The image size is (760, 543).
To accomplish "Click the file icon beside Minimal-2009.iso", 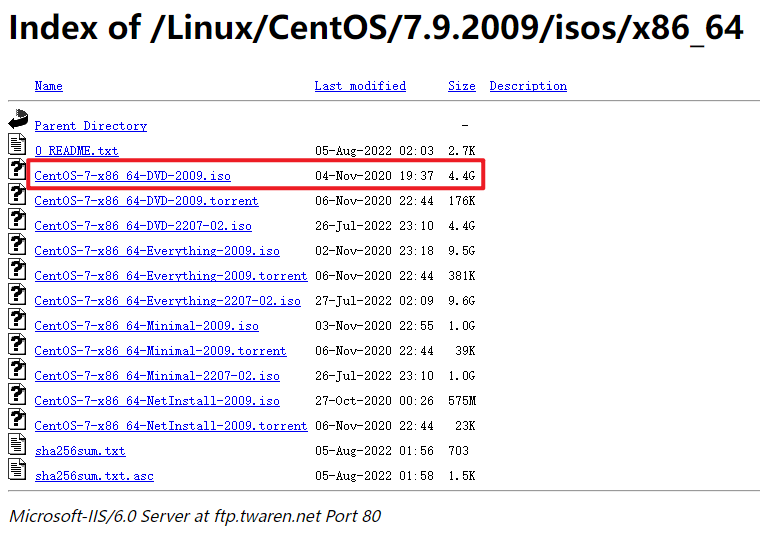I will tap(17, 319).
